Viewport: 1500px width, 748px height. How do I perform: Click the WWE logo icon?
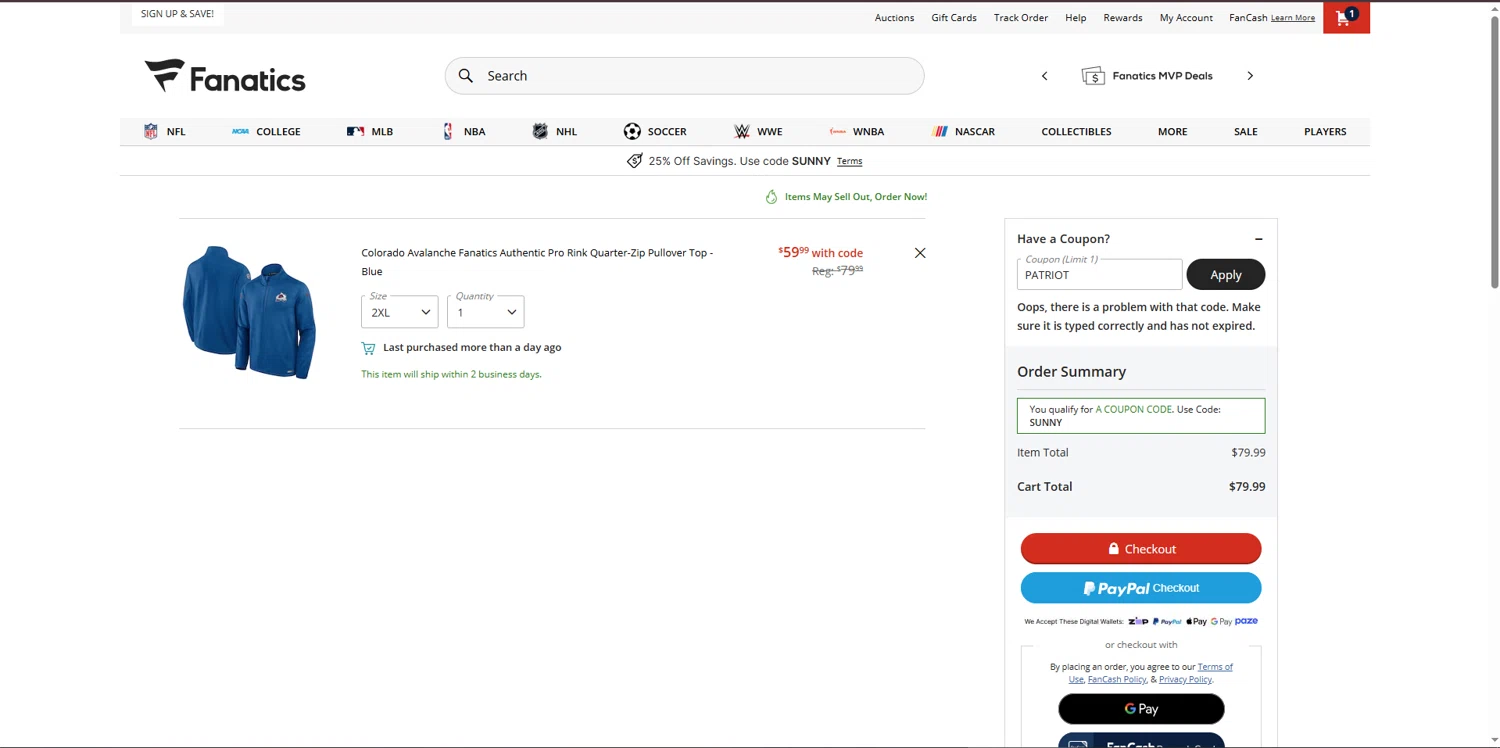pos(741,131)
